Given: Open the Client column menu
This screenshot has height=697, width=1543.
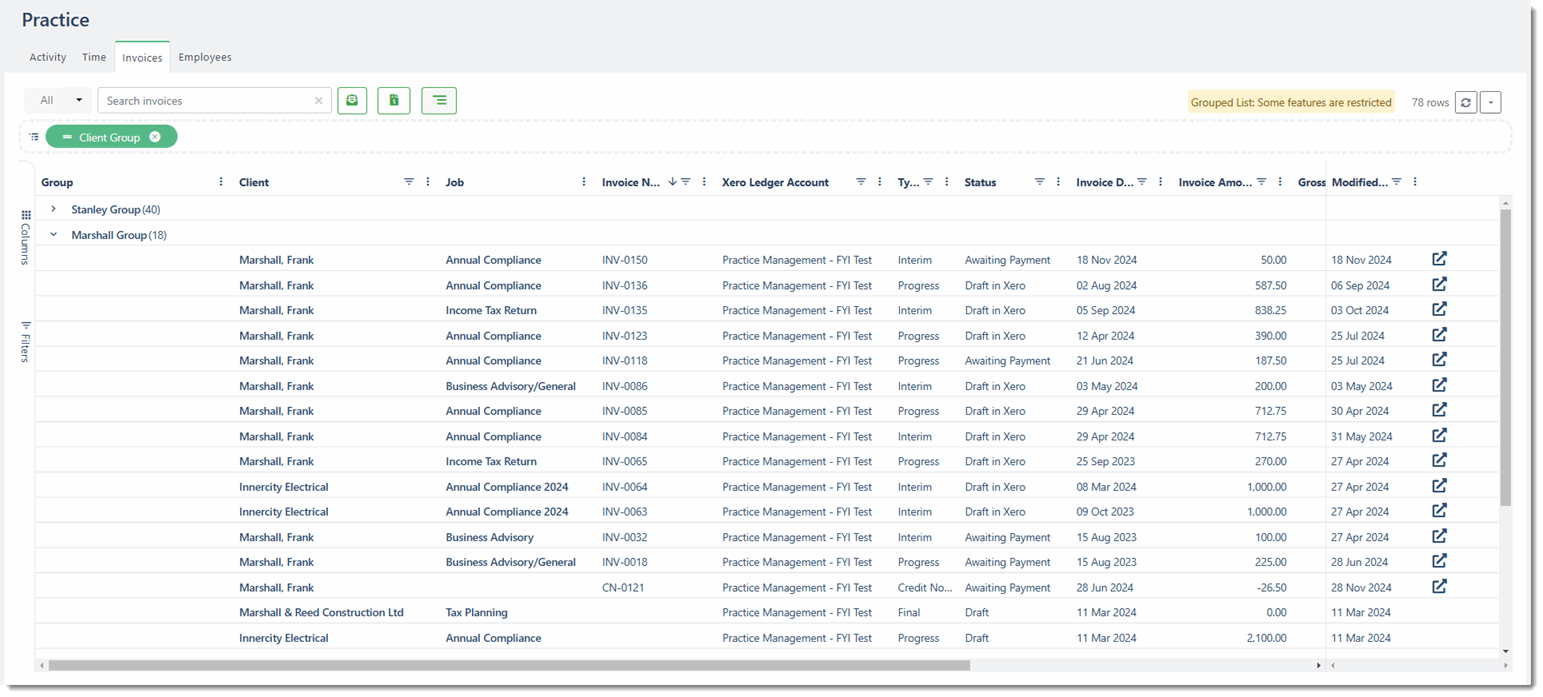Looking at the screenshot, I should pos(428,182).
